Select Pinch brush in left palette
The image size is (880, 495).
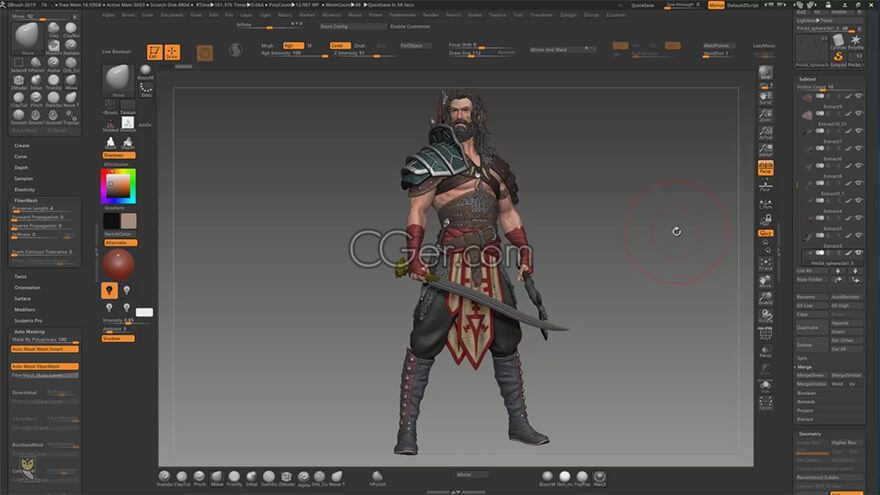point(36,99)
